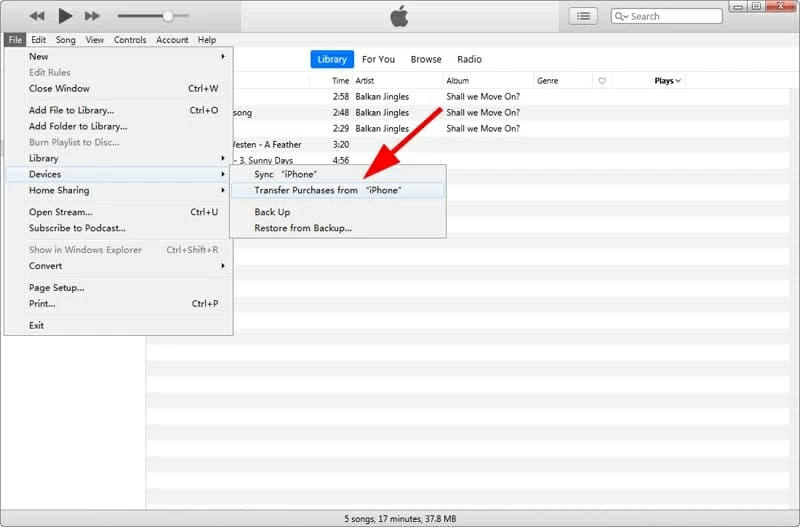The width and height of the screenshot is (800, 527).
Task: Open the list view icon button
Action: (583, 16)
